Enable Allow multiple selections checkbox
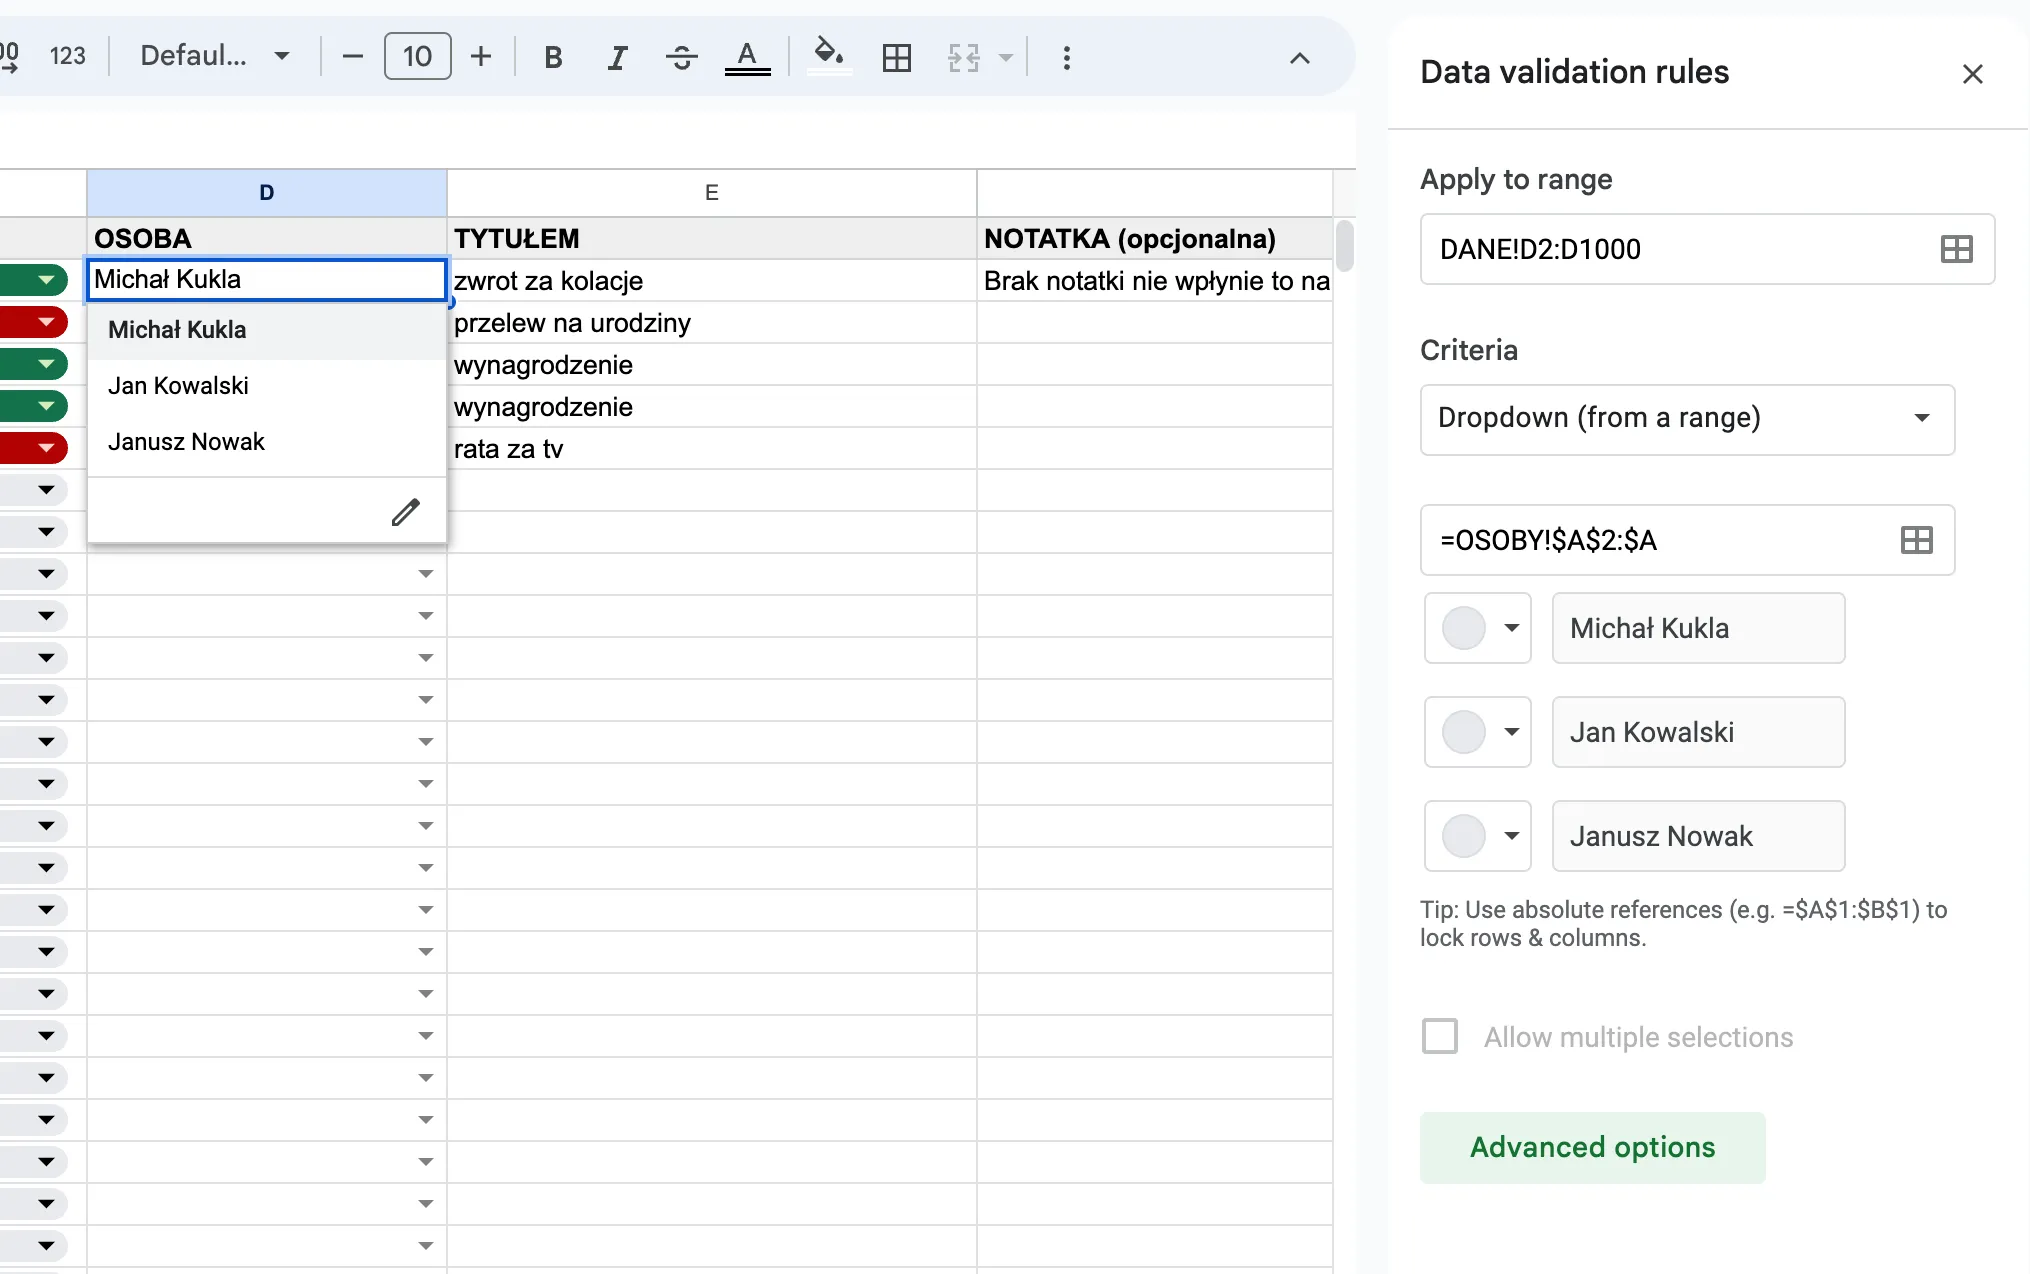The width and height of the screenshot is (2030, 1274). 1438,1036
